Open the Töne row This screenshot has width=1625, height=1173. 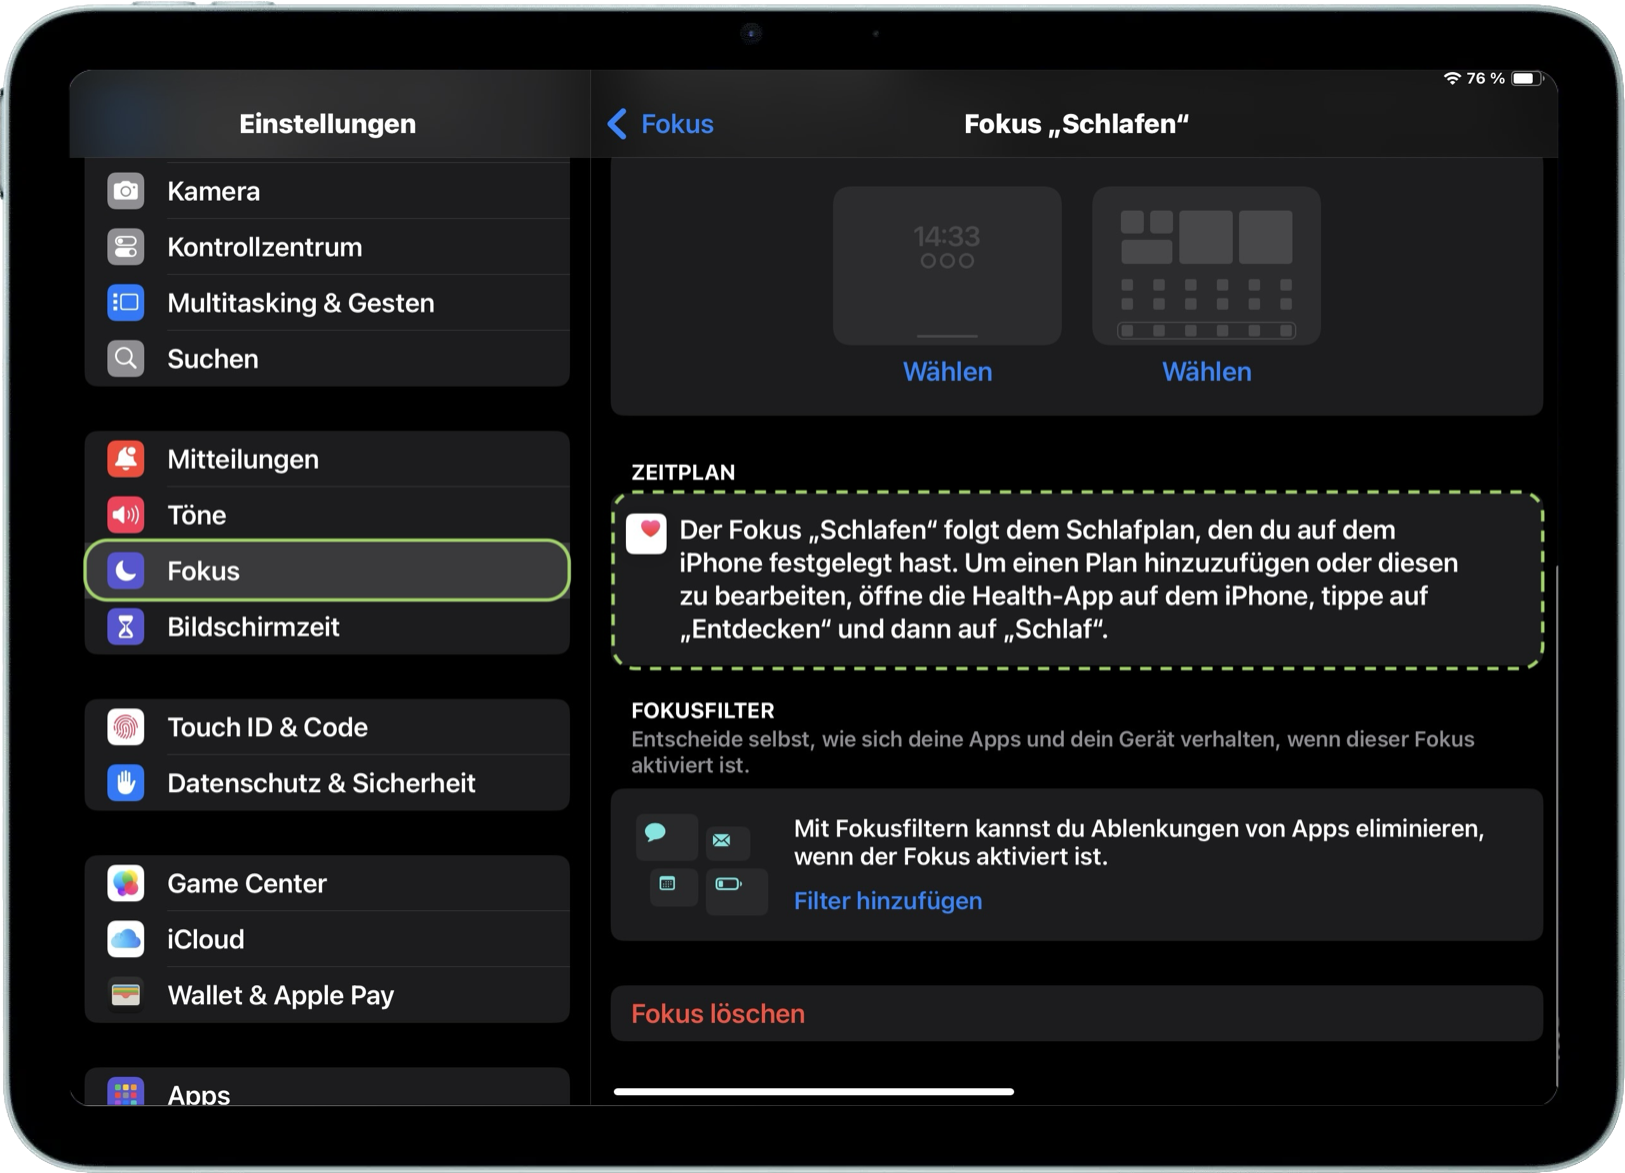328,515
